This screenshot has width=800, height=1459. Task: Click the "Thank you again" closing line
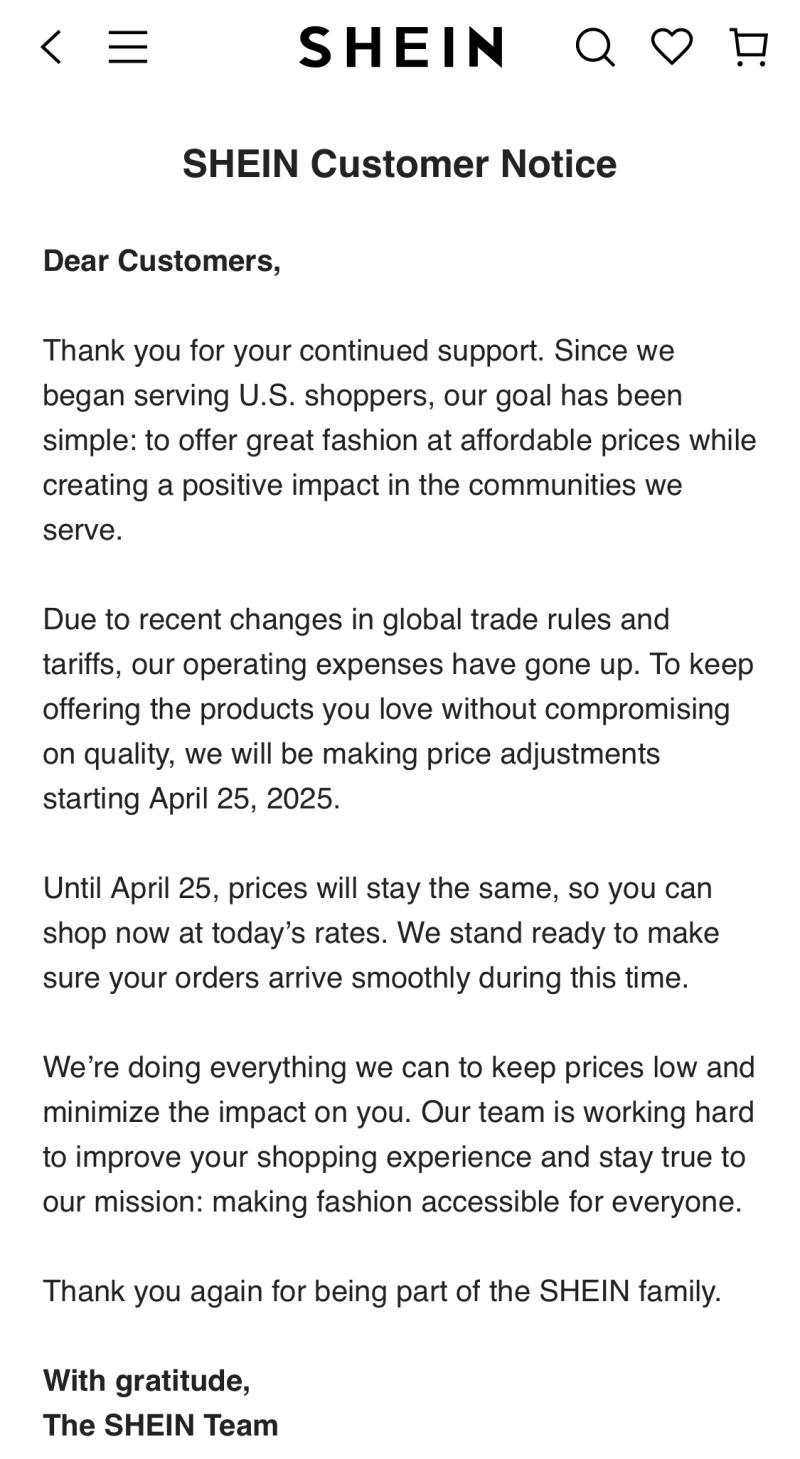point(382,1292)
